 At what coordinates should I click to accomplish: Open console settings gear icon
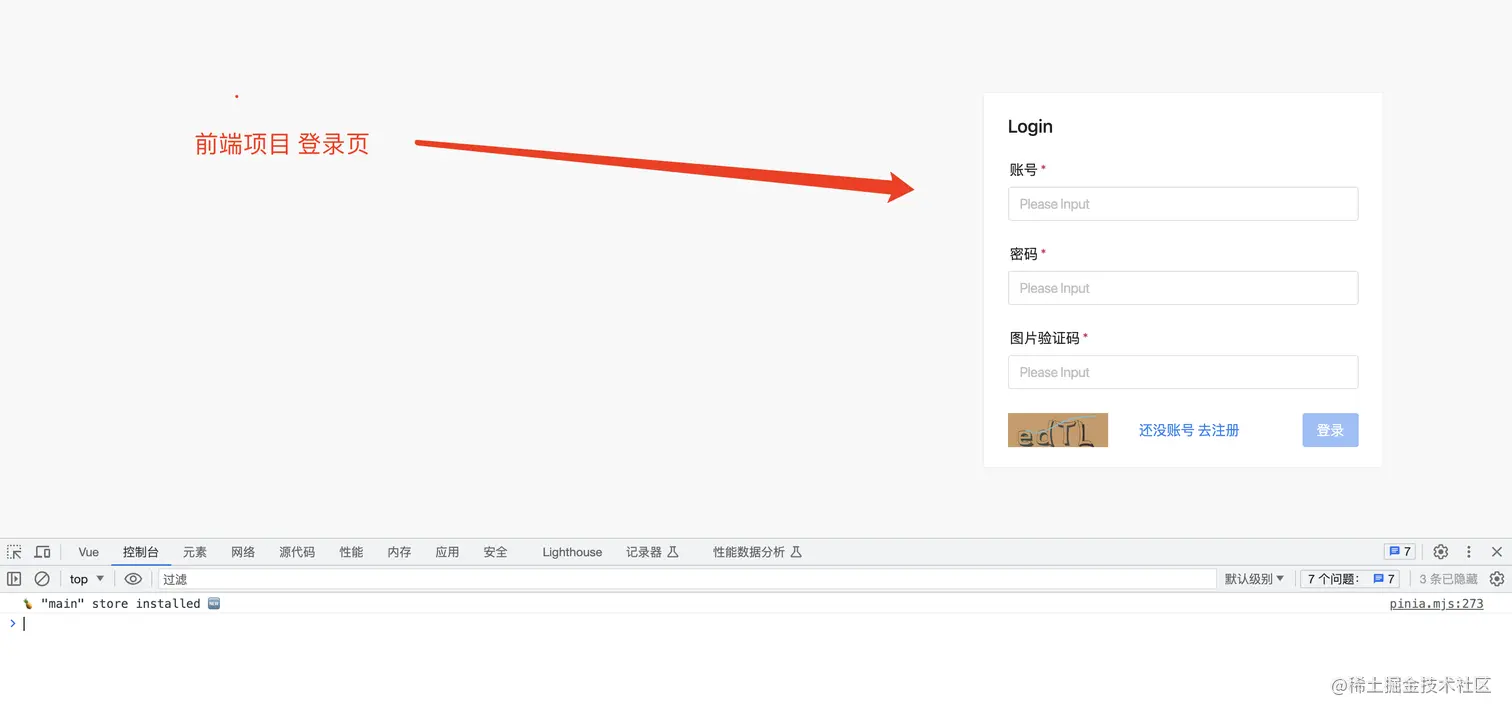tap(1497, 579)
